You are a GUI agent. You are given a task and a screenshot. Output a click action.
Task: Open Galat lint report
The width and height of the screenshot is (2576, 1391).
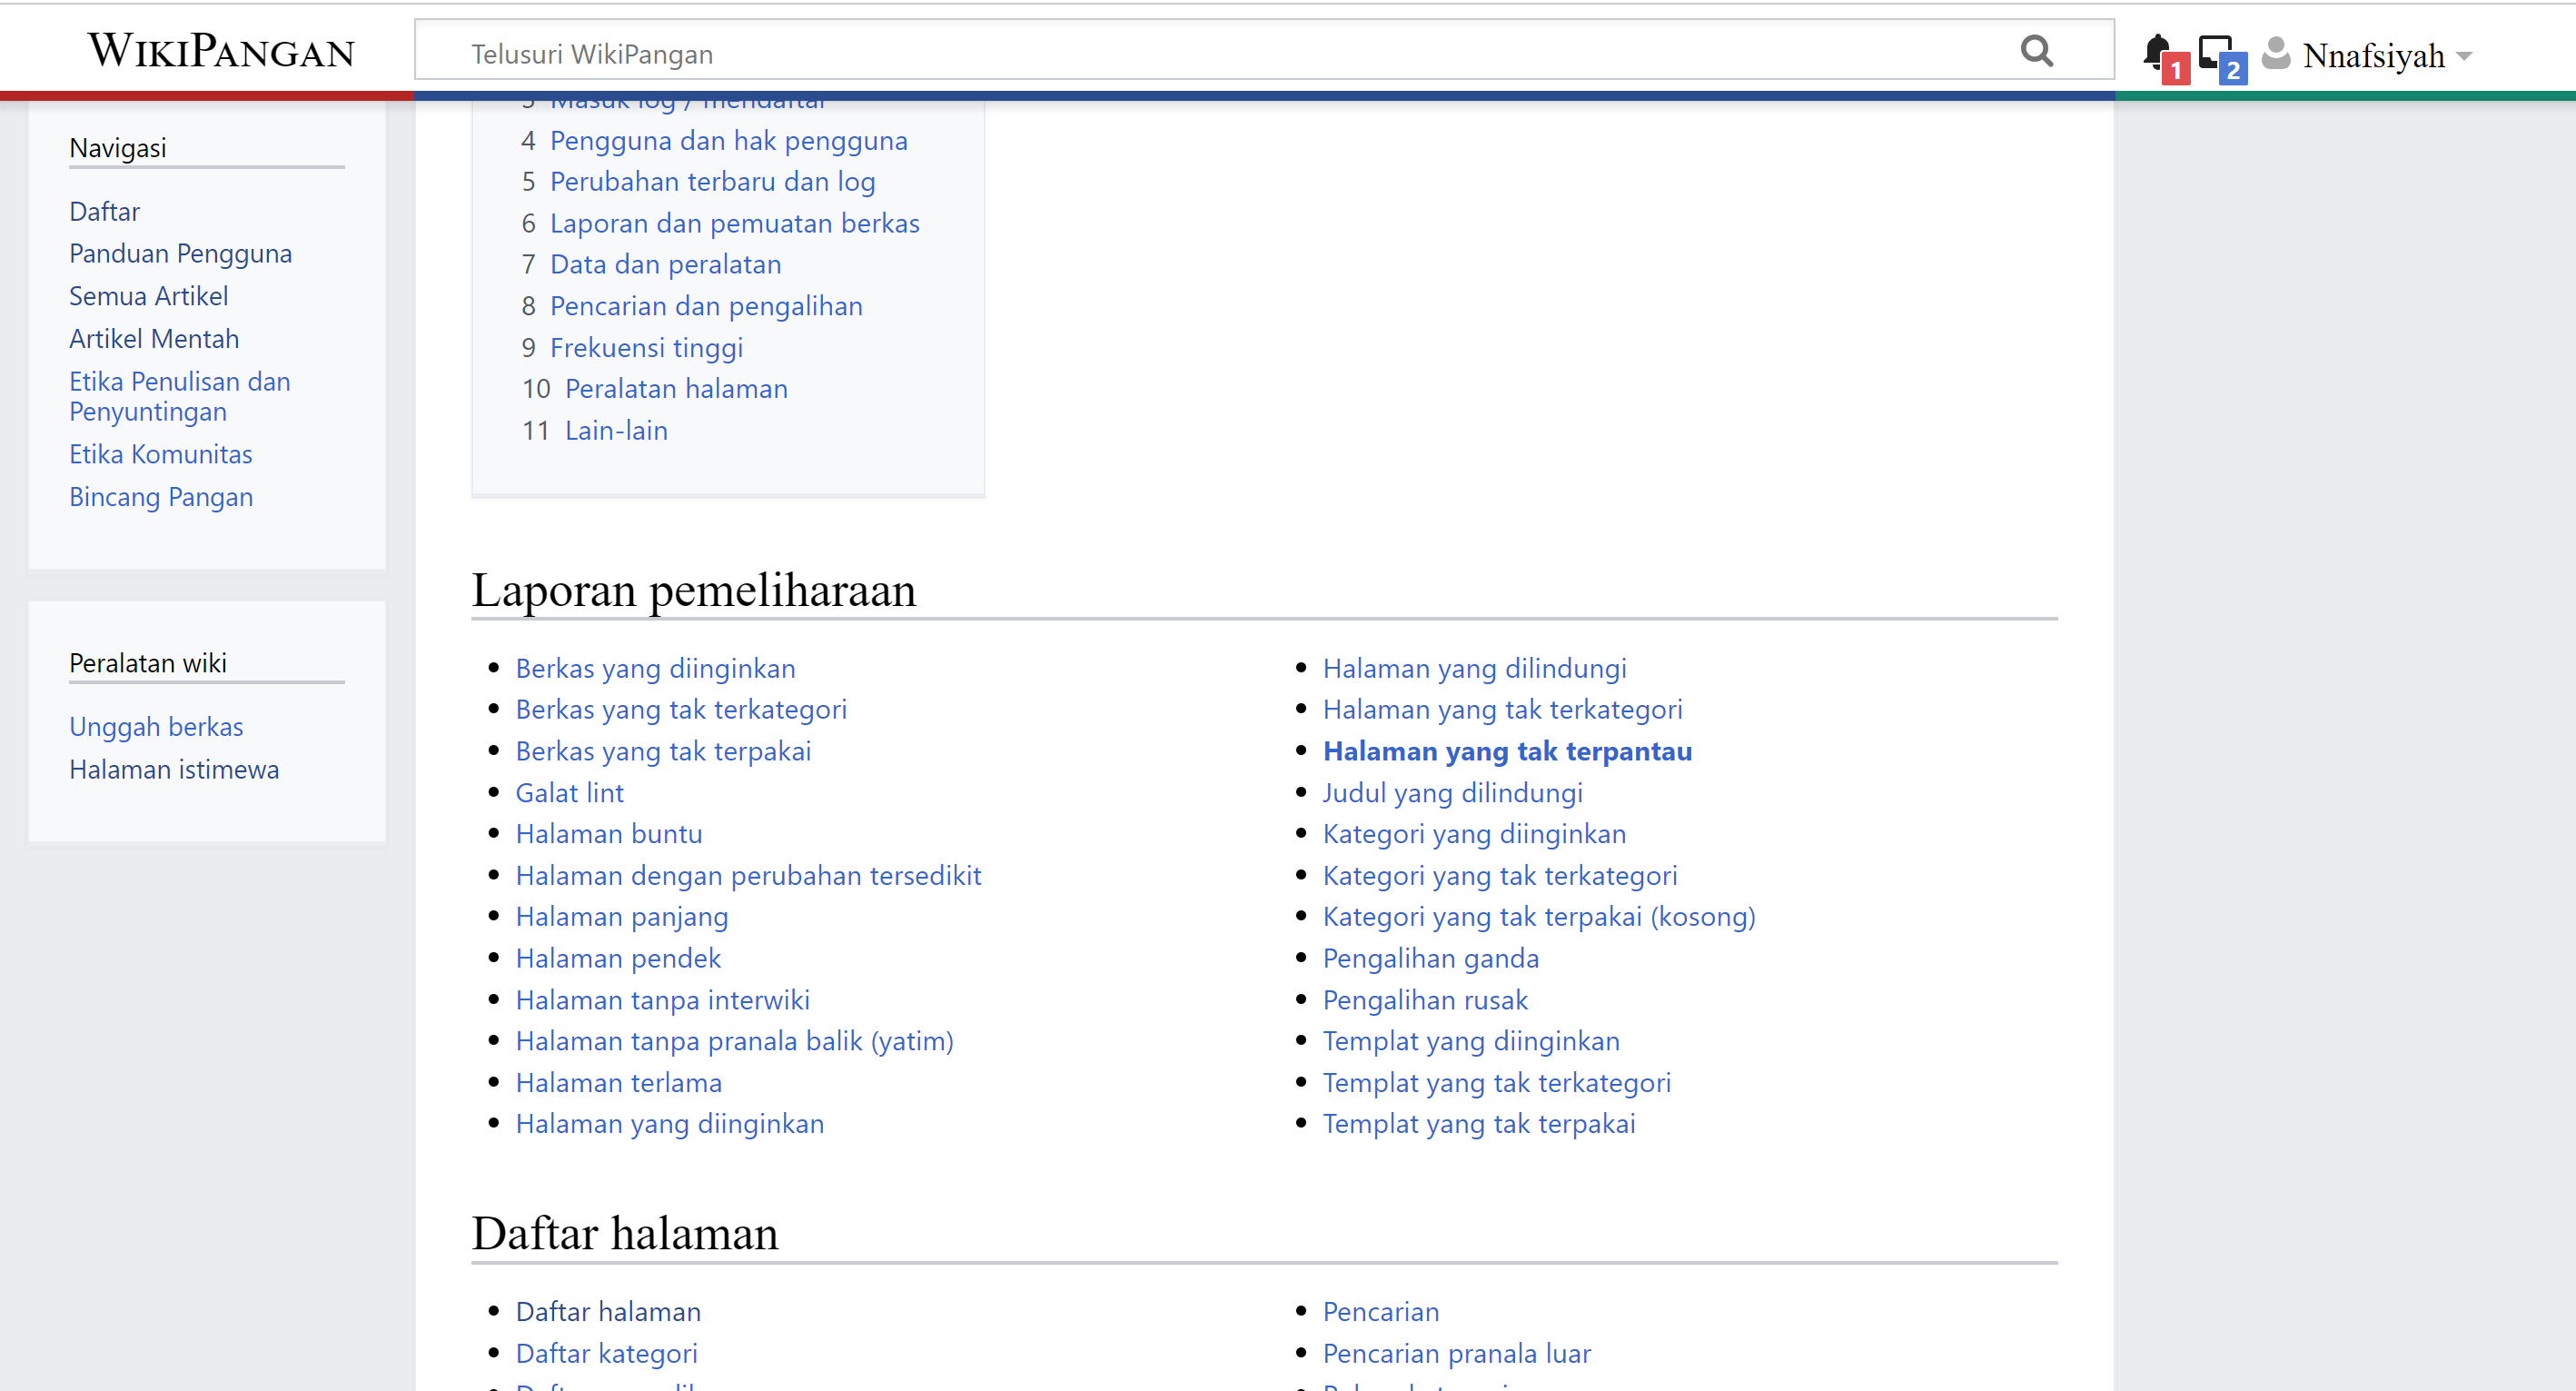point(569,792)
